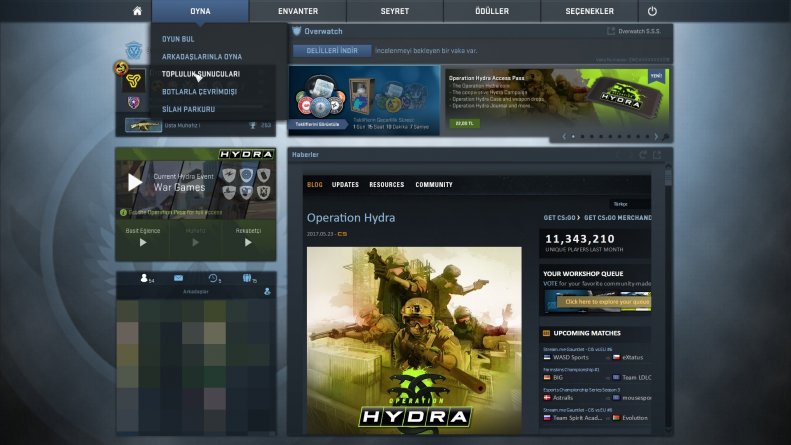Click the first War Games shield badge
Image resolution: width=791 pixels, height=445 pixels.
(229, 175)
